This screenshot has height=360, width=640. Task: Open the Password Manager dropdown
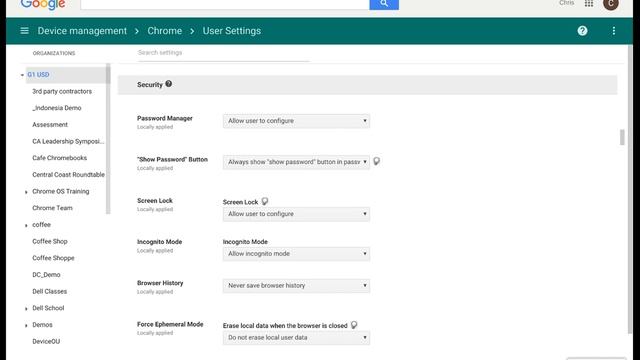(296, 121)
